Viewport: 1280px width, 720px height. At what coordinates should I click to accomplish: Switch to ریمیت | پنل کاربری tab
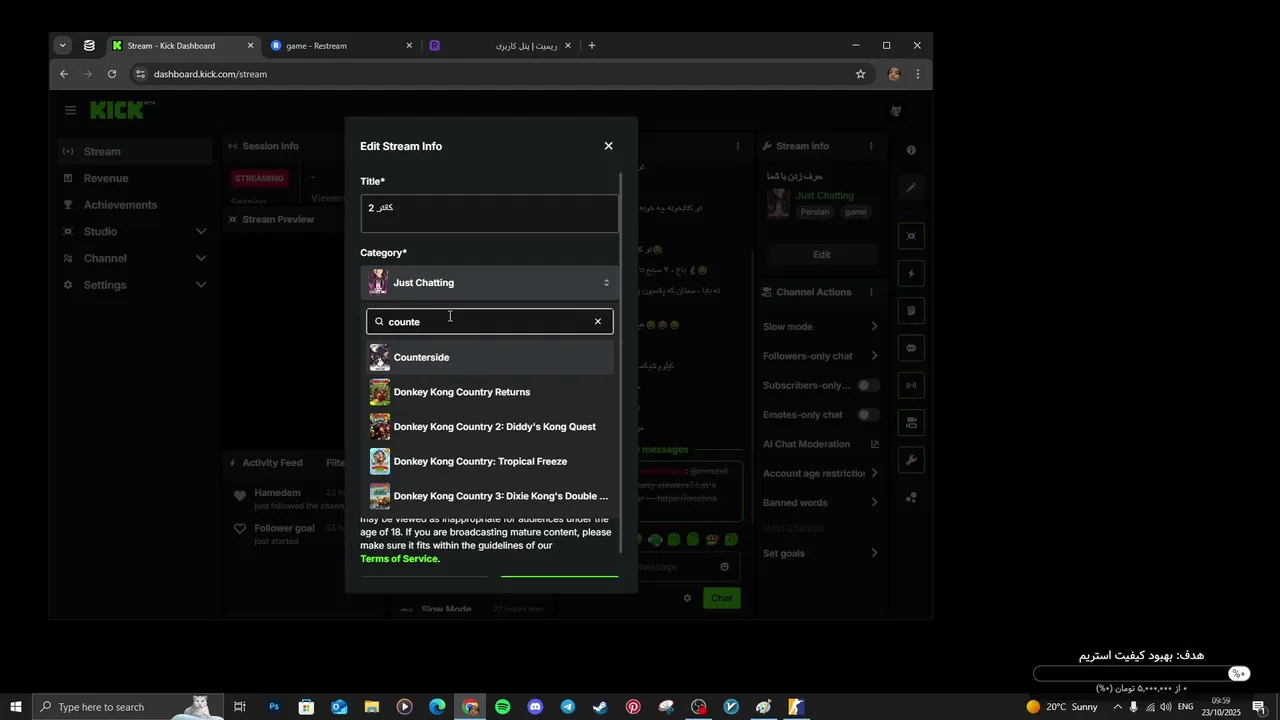coord(499,45)
